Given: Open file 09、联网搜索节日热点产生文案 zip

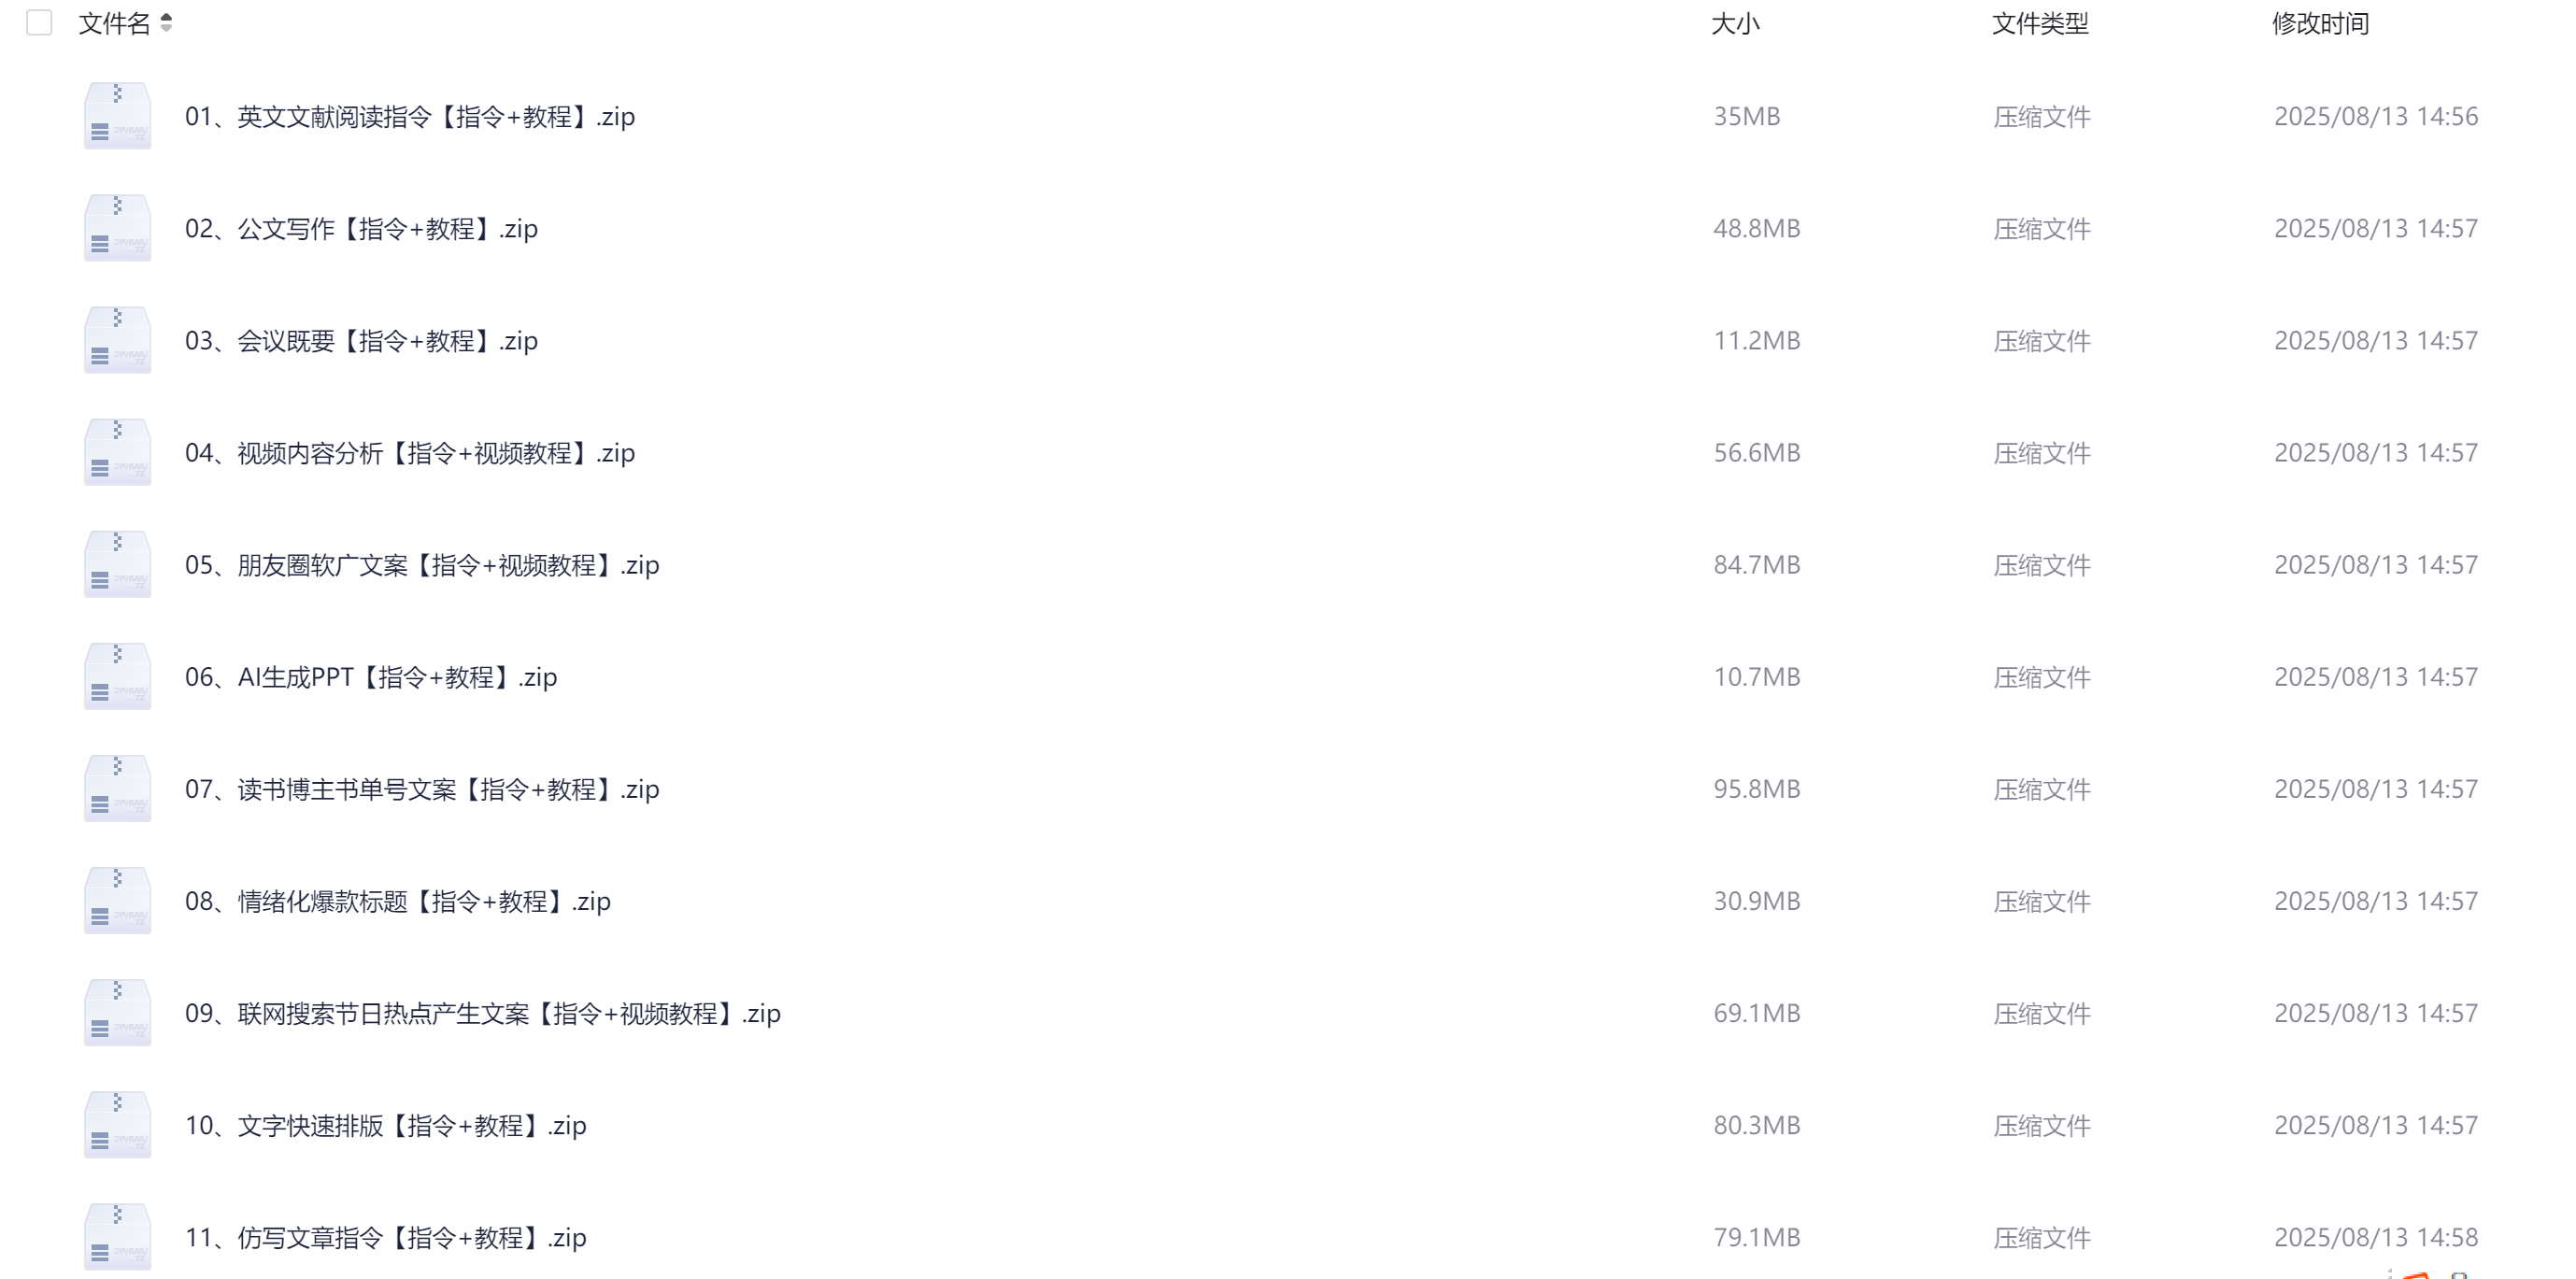Looking at the screenshot, I should point(483,1013).
